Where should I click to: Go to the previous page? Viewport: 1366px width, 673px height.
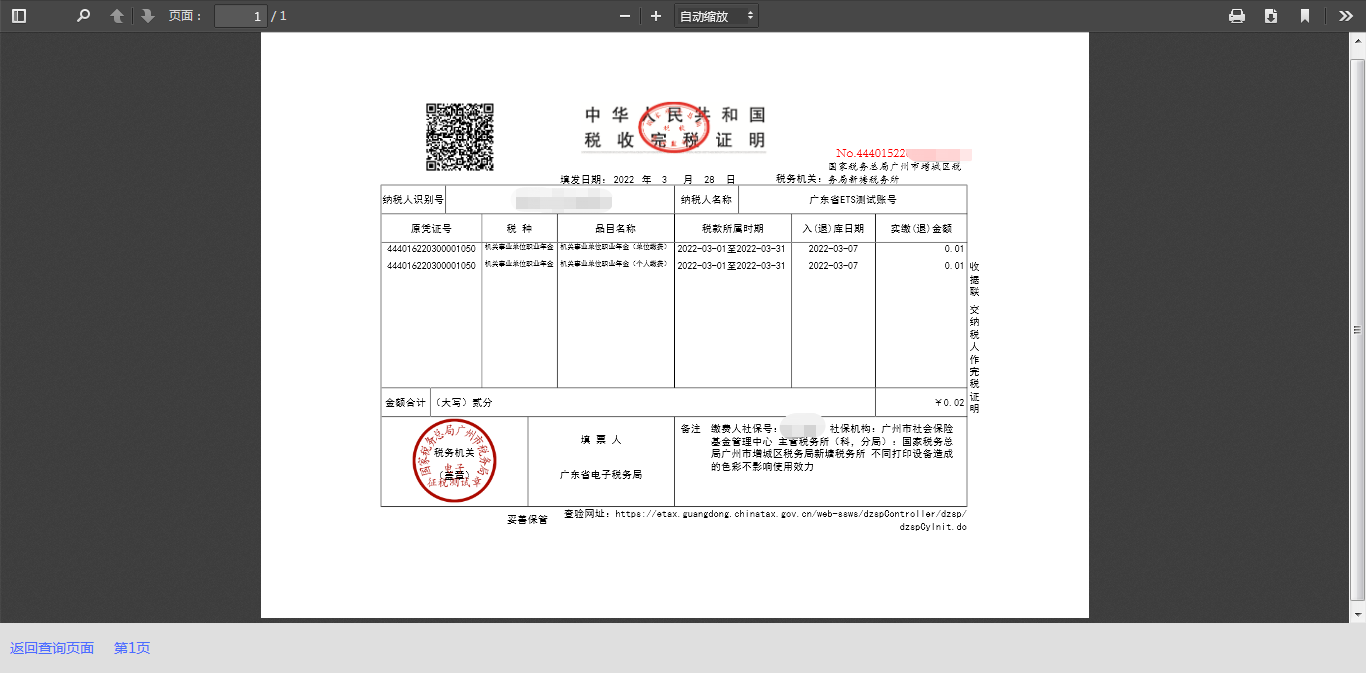pos(117,16)
